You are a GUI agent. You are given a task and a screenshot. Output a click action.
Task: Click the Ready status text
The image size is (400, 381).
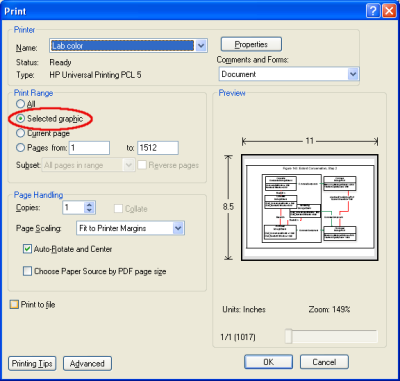[60, 63]
